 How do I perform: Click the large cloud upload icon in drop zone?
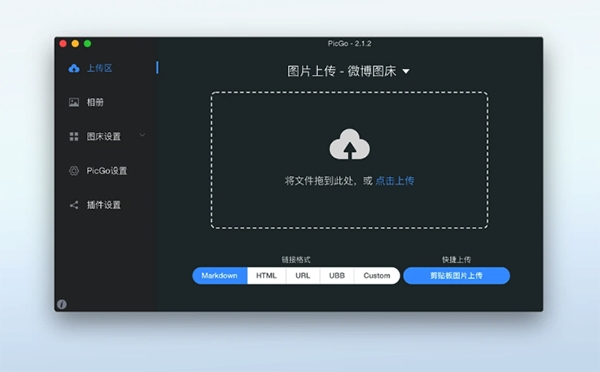click(349, 144)
